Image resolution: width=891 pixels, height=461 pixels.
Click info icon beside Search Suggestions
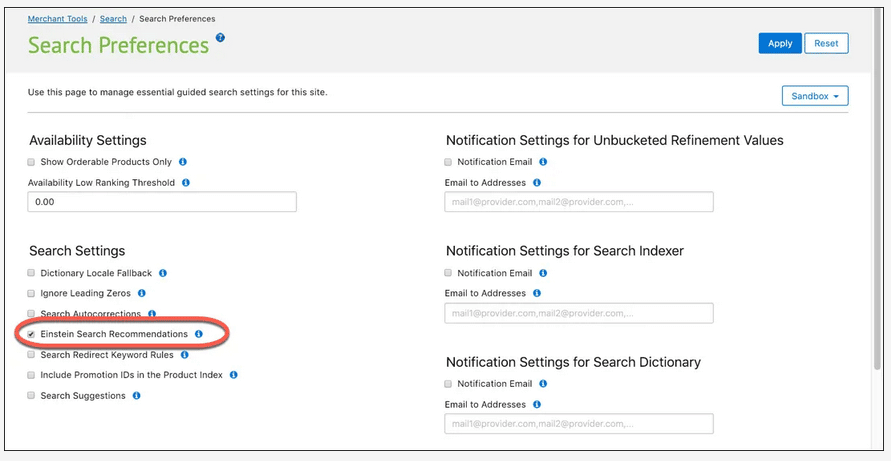click(136, 396)
